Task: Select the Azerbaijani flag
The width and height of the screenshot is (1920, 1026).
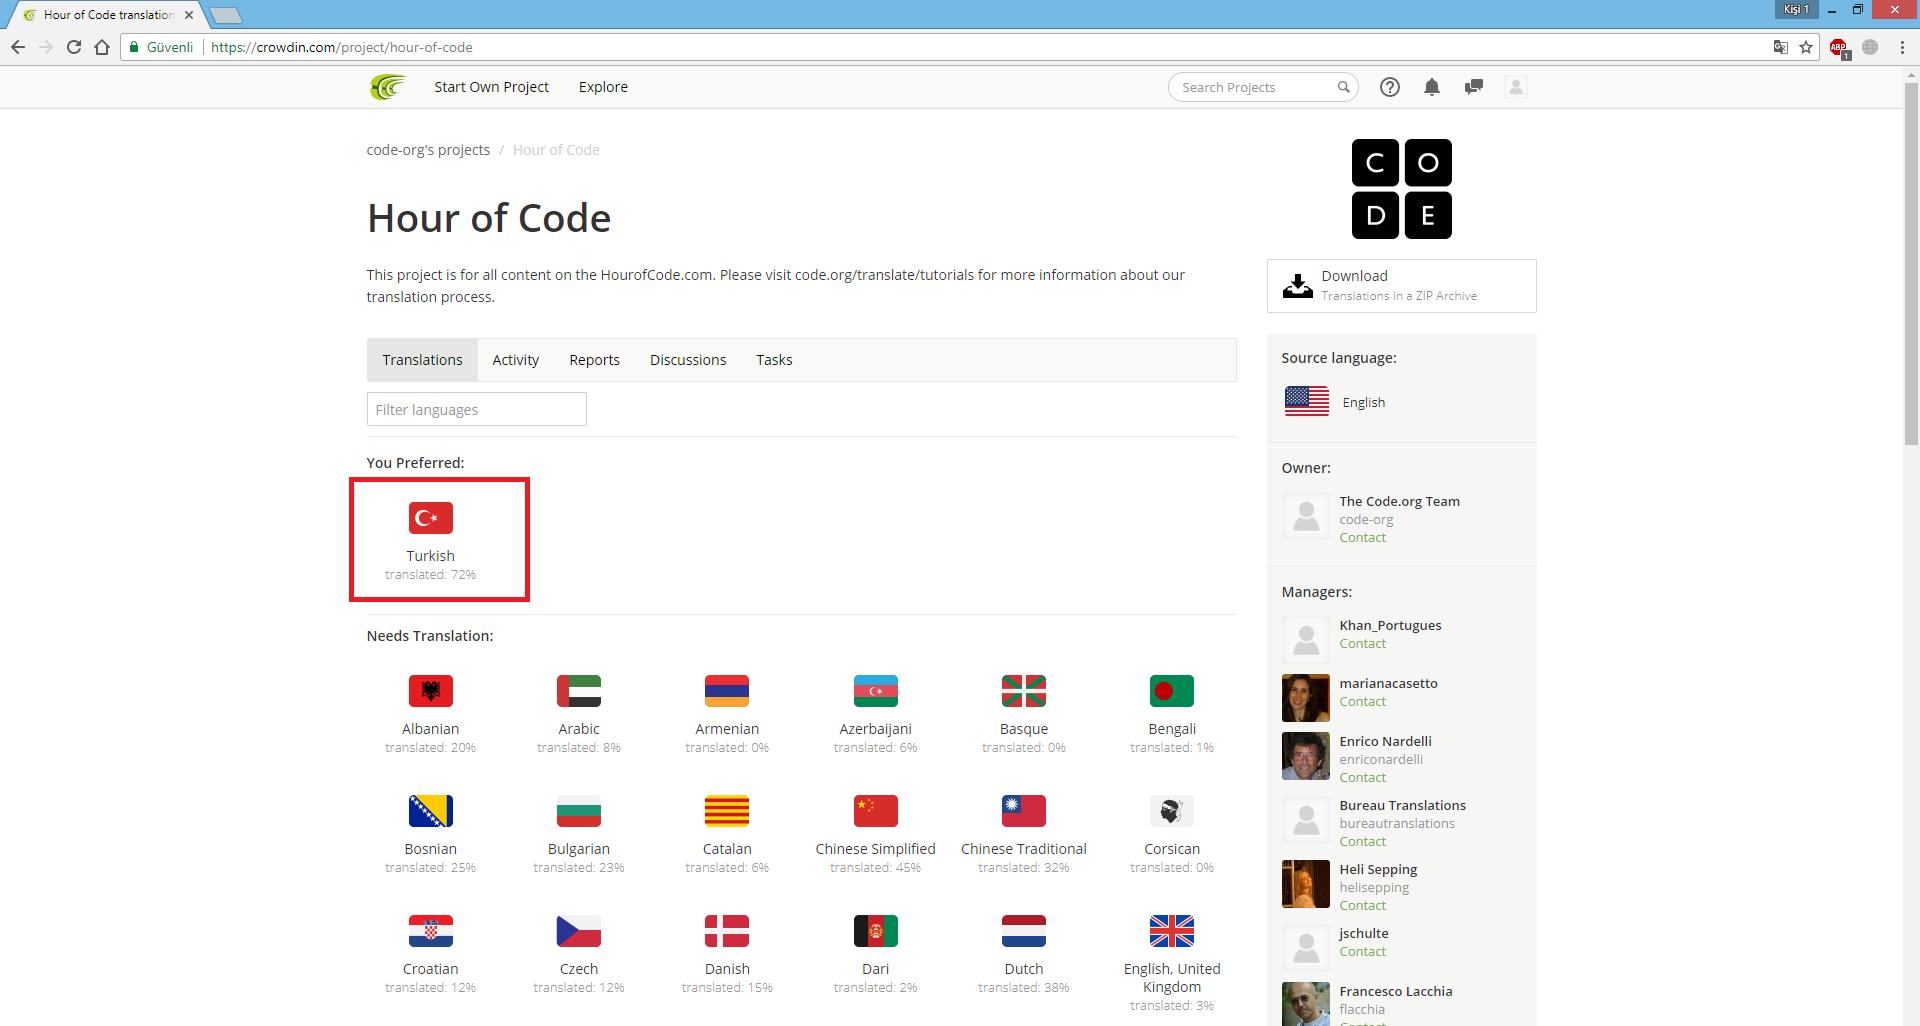Action: pyautogui.click(x=876, y=691)
